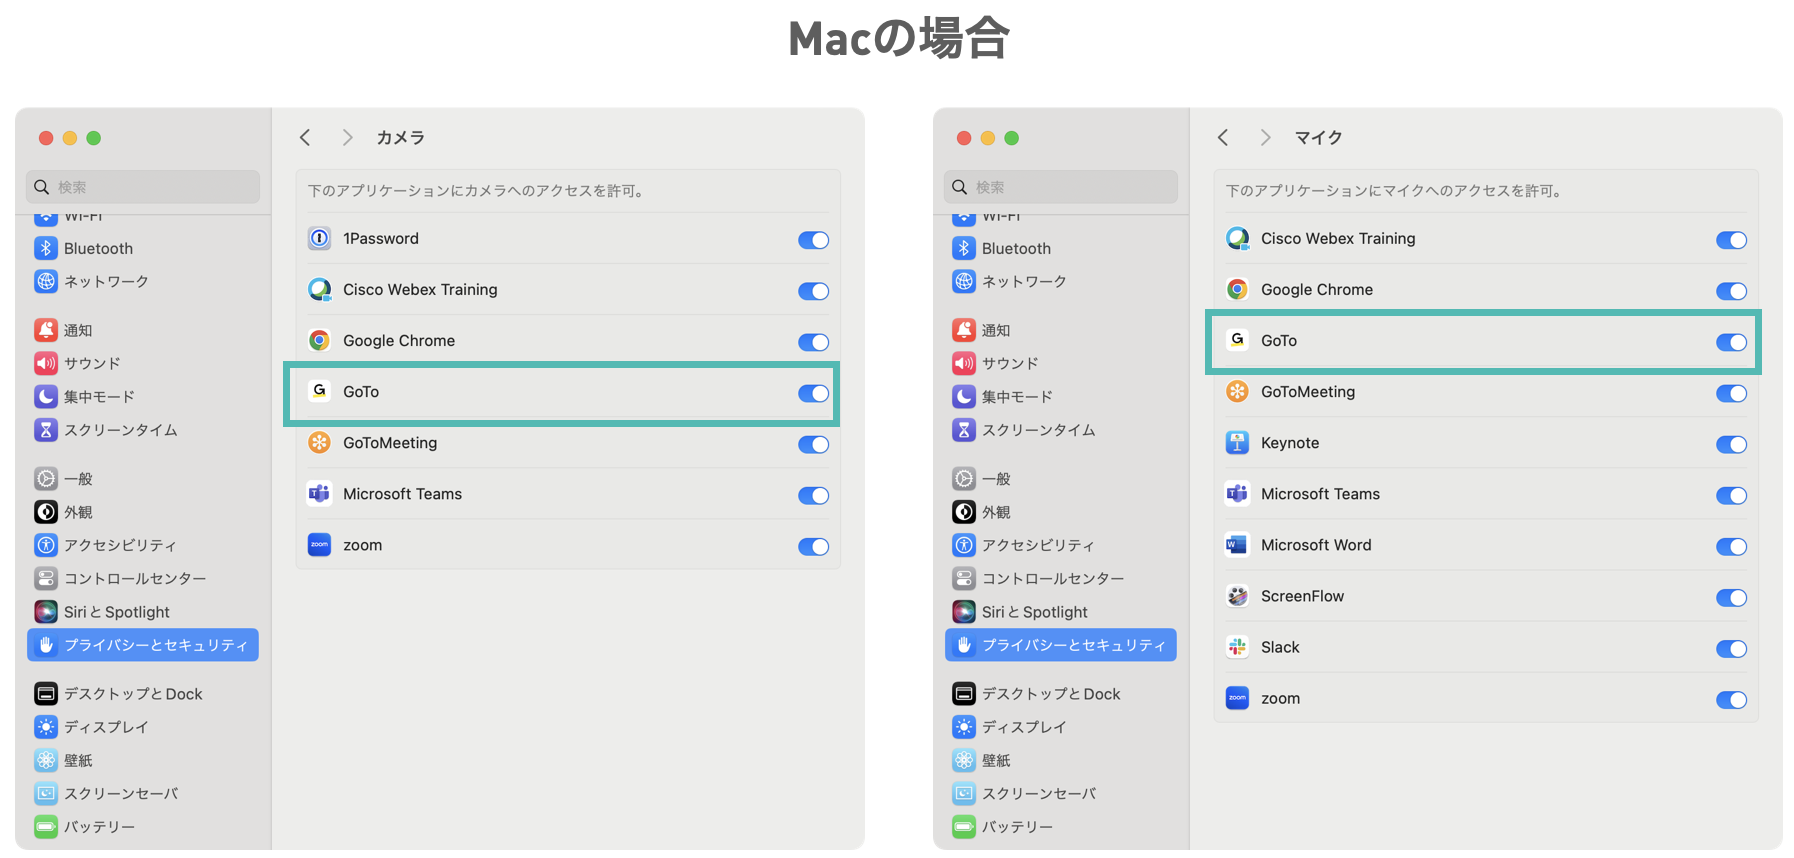Toggle camera access for Google Chrome
This screenshot has height=858, width=1794.
tap(813, 342)
